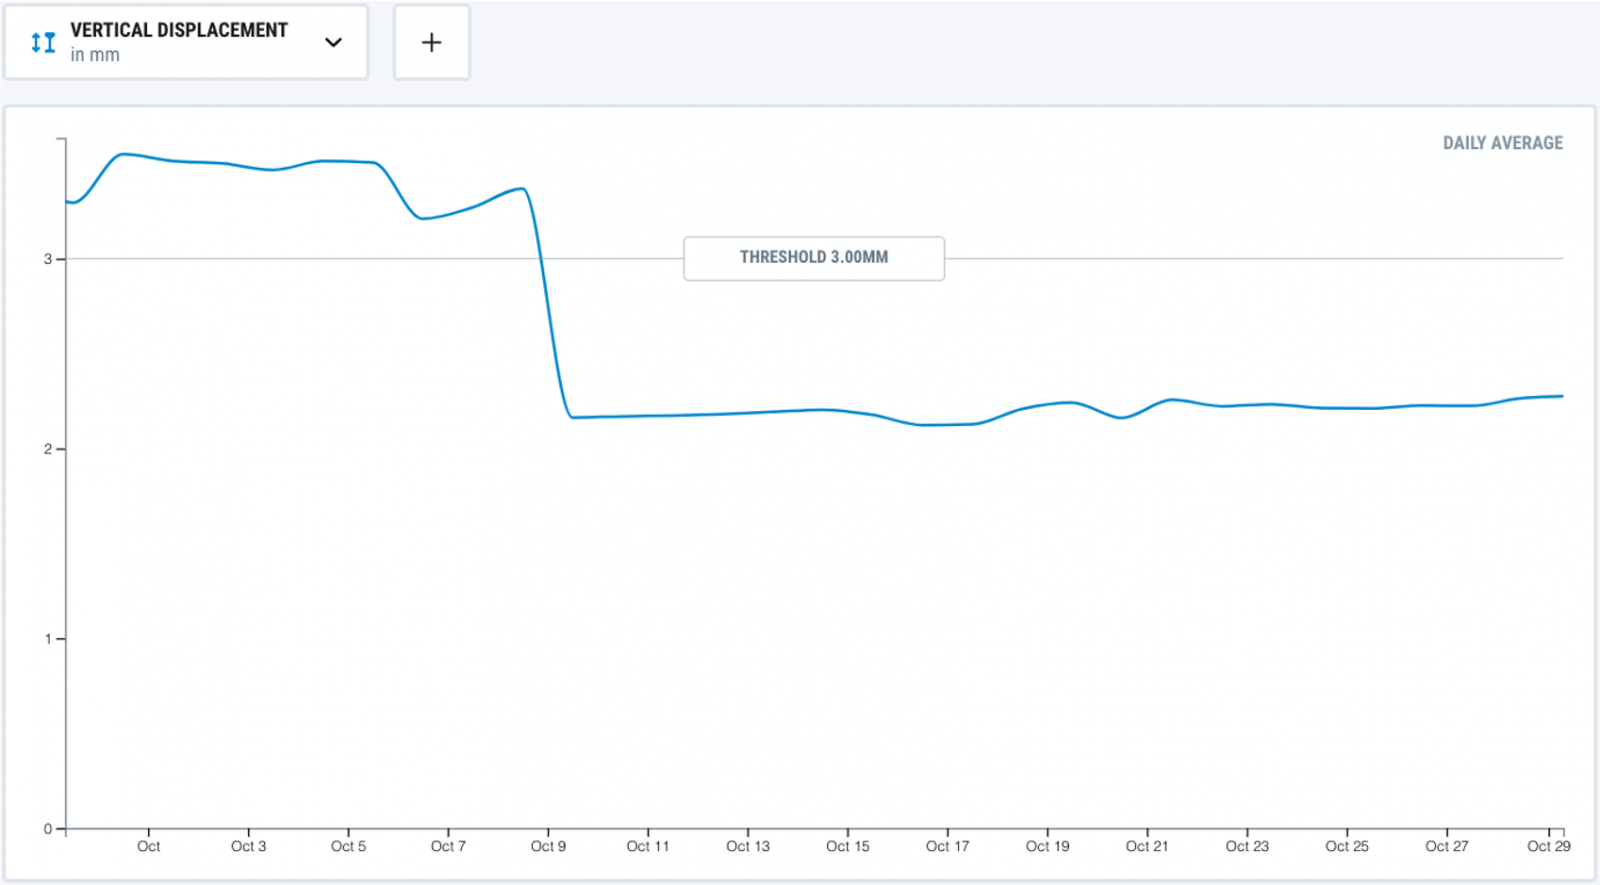This screenshot has width=1600, height=885.
Task: Expand the chevron next to Vertical Displacement
Action: click(x=334, y=42)
